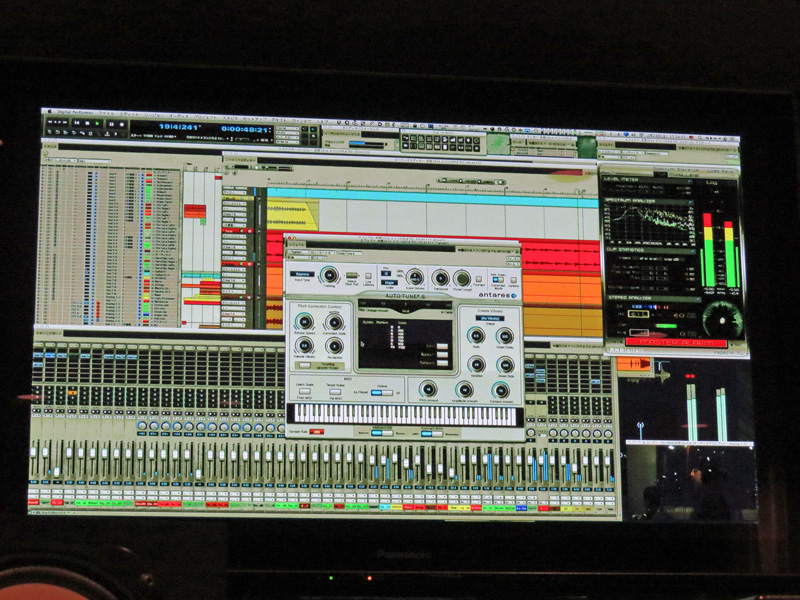Adjust the vibrato Rate knob
Viewport: 800px width, 600px height.
click(476, 336)
